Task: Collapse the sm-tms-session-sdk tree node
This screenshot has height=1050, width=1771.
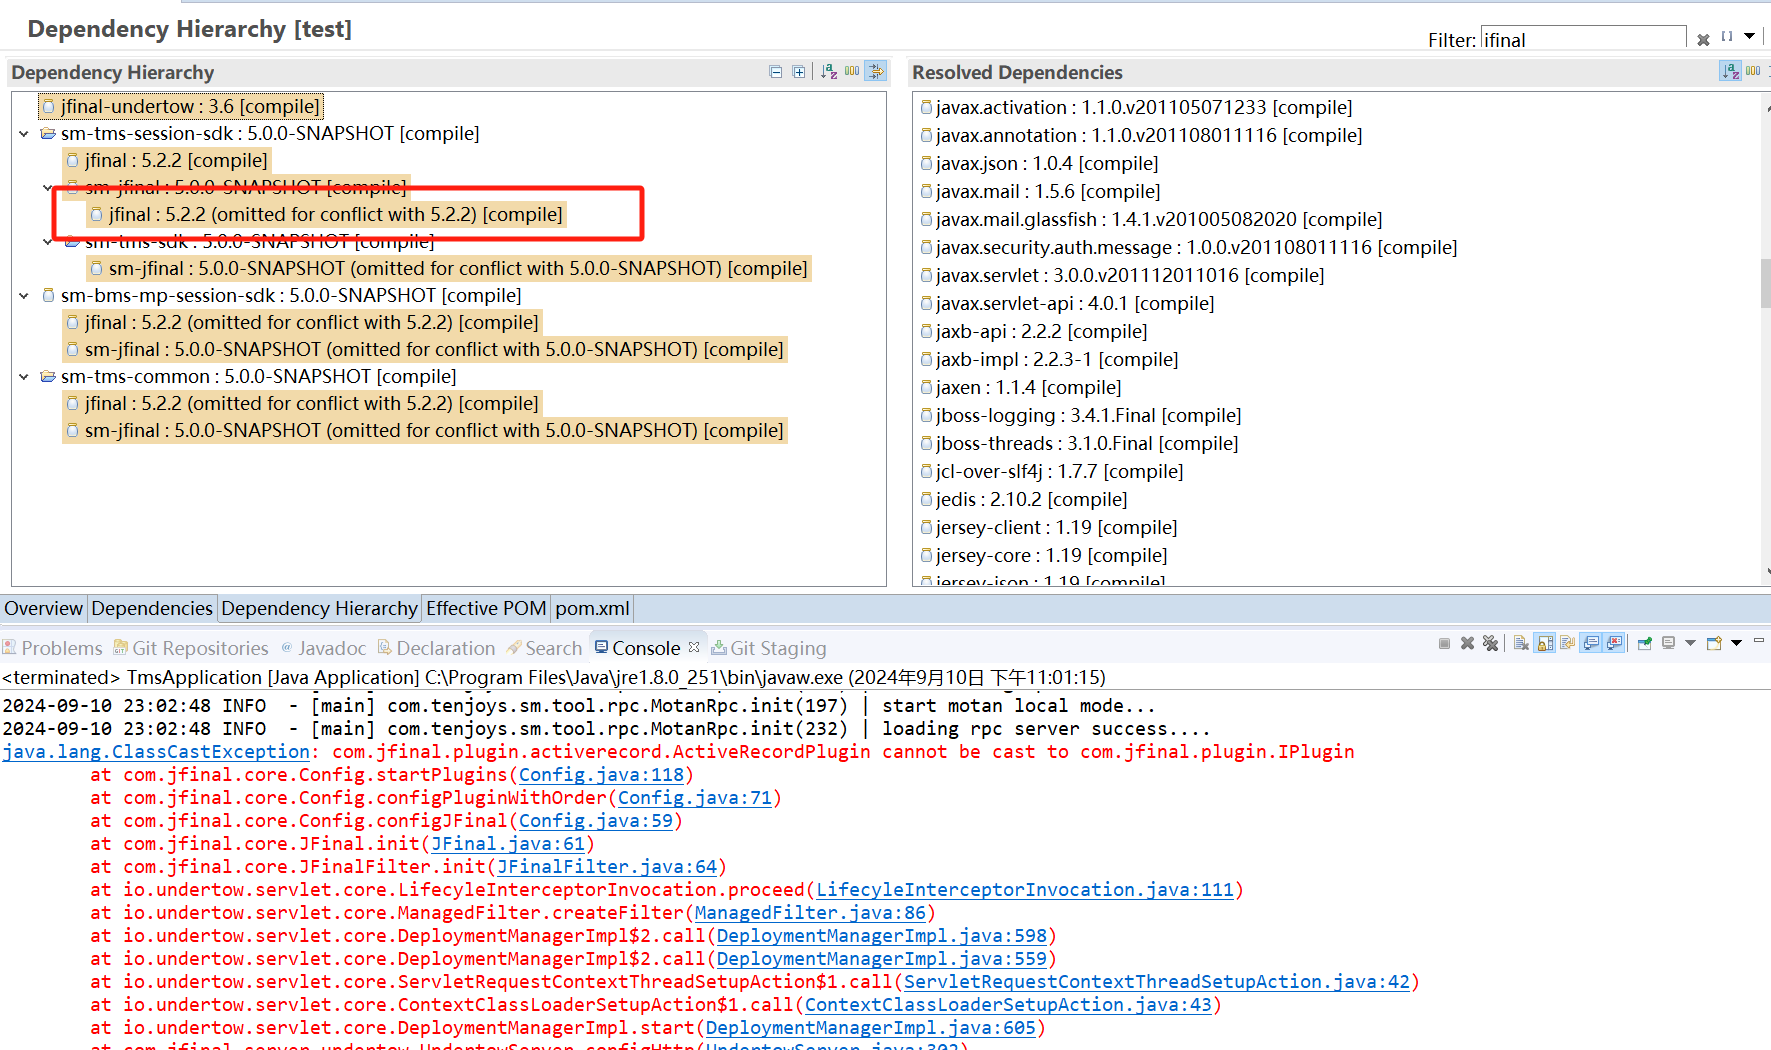Action: [x=24, y=134]
